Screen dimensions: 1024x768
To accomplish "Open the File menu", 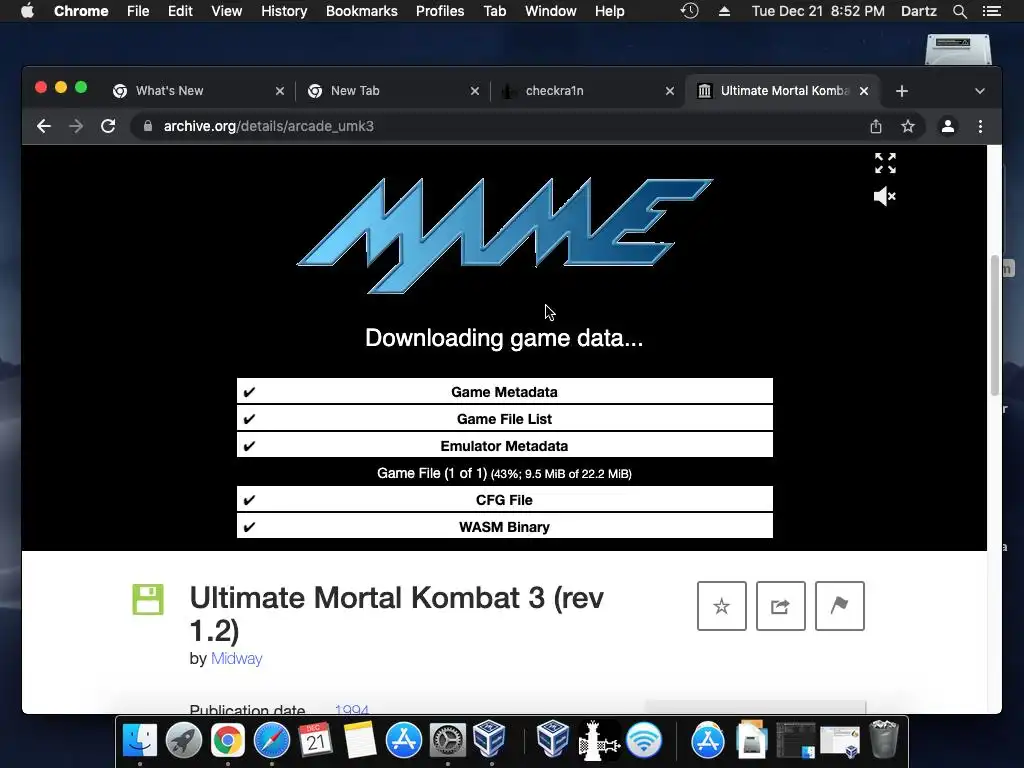I will pyautogui.click(x=138, y=11).
